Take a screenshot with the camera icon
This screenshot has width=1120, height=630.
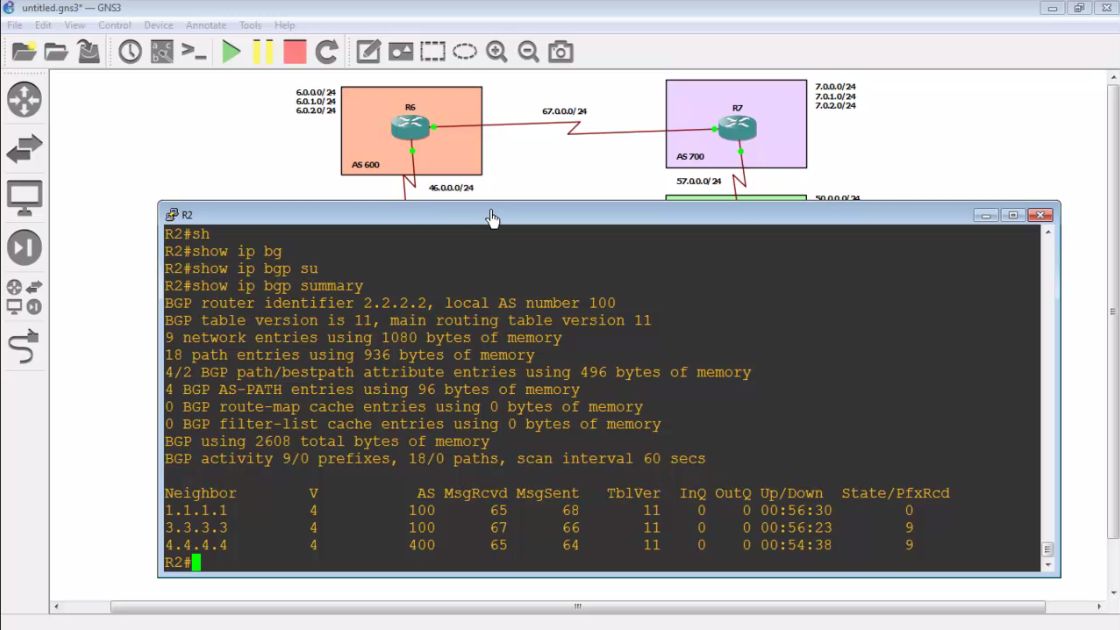(x=561, y=52)
